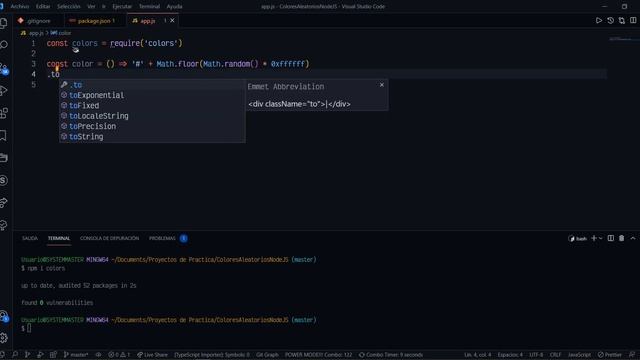The height and width of the screenshot is (360, 640).
Task: Change indentation via Espacios: 4
Action: click(510, 355)
